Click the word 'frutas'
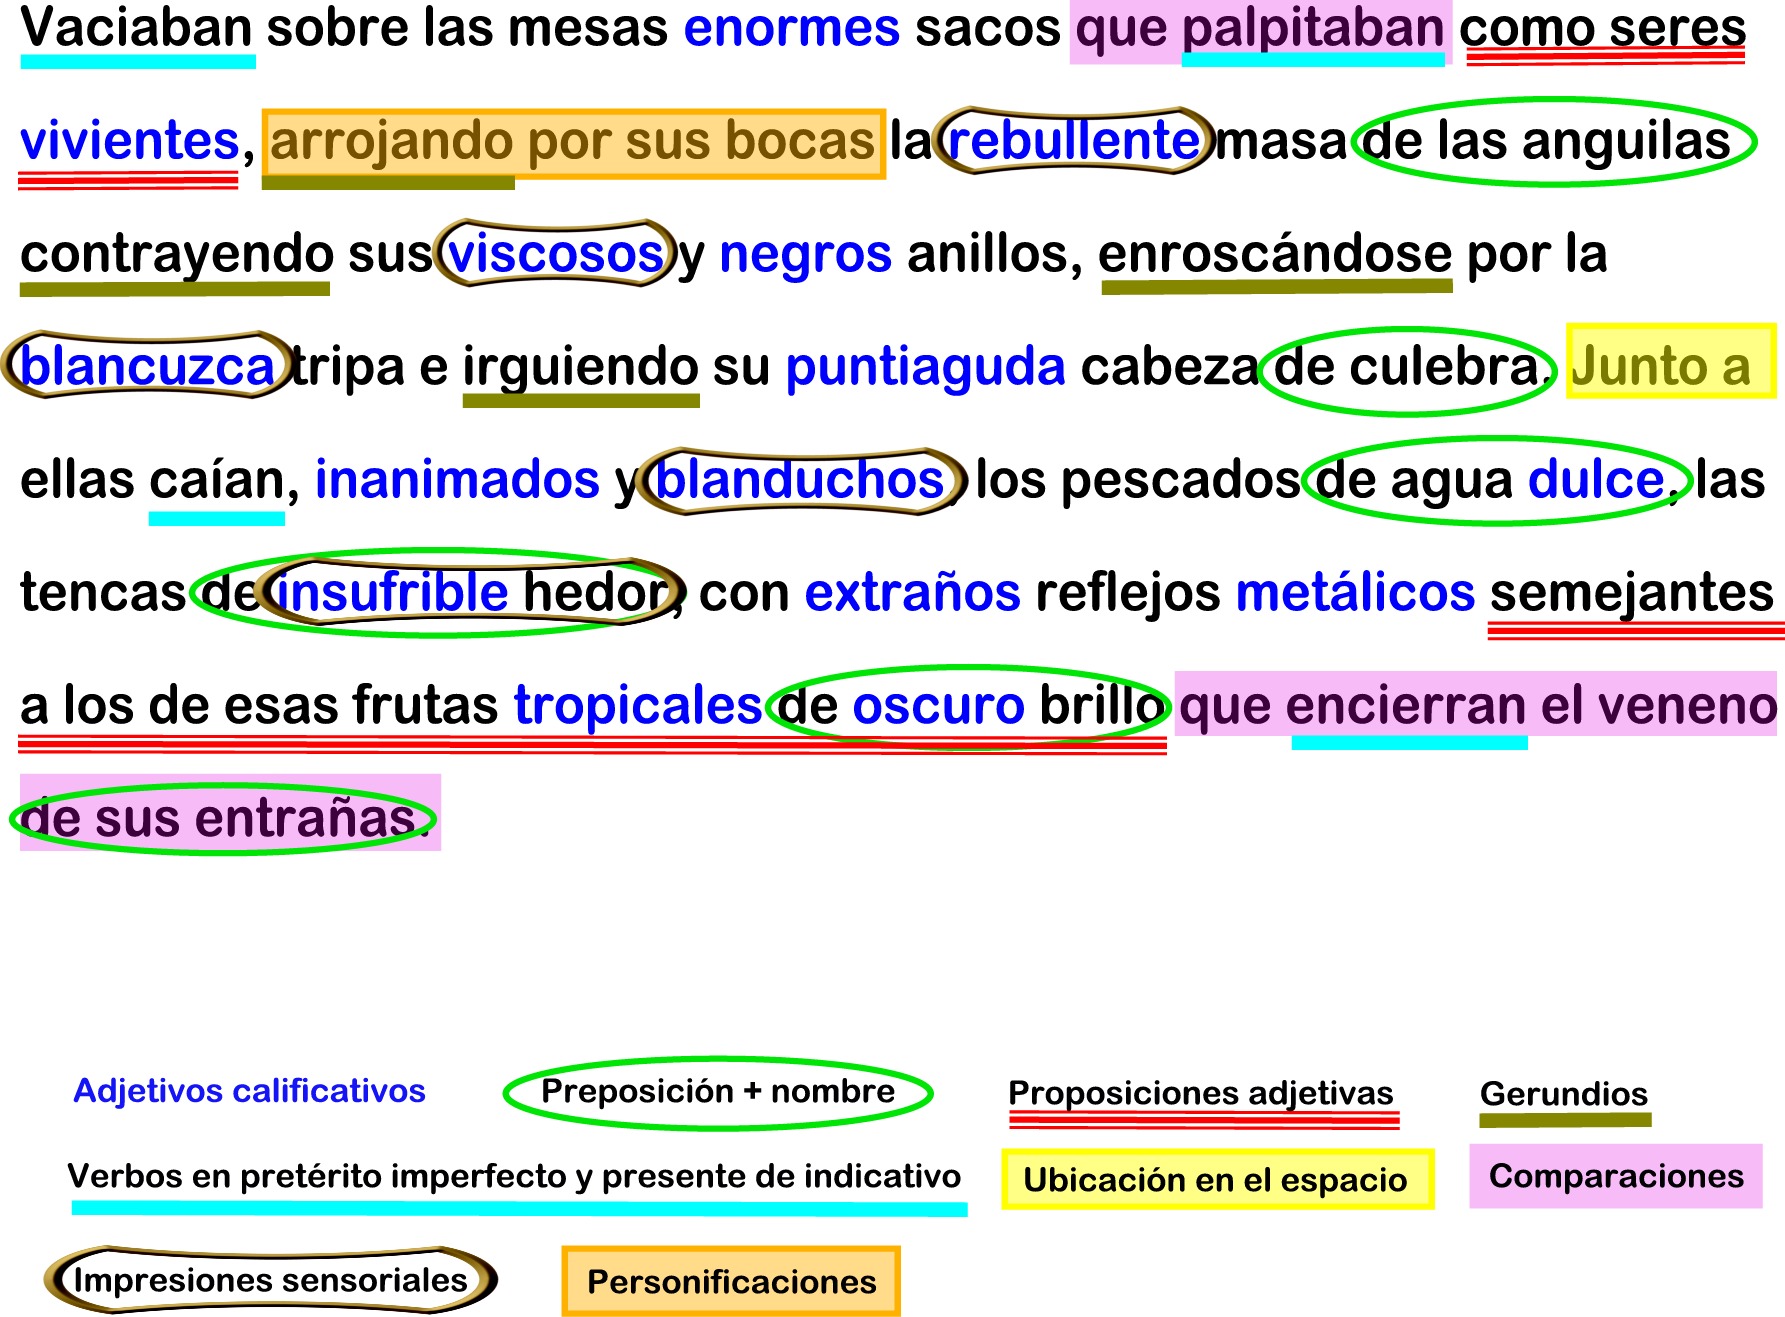Image resolution: width=1785 pixels, height=1317 pixels. (425, 706)
